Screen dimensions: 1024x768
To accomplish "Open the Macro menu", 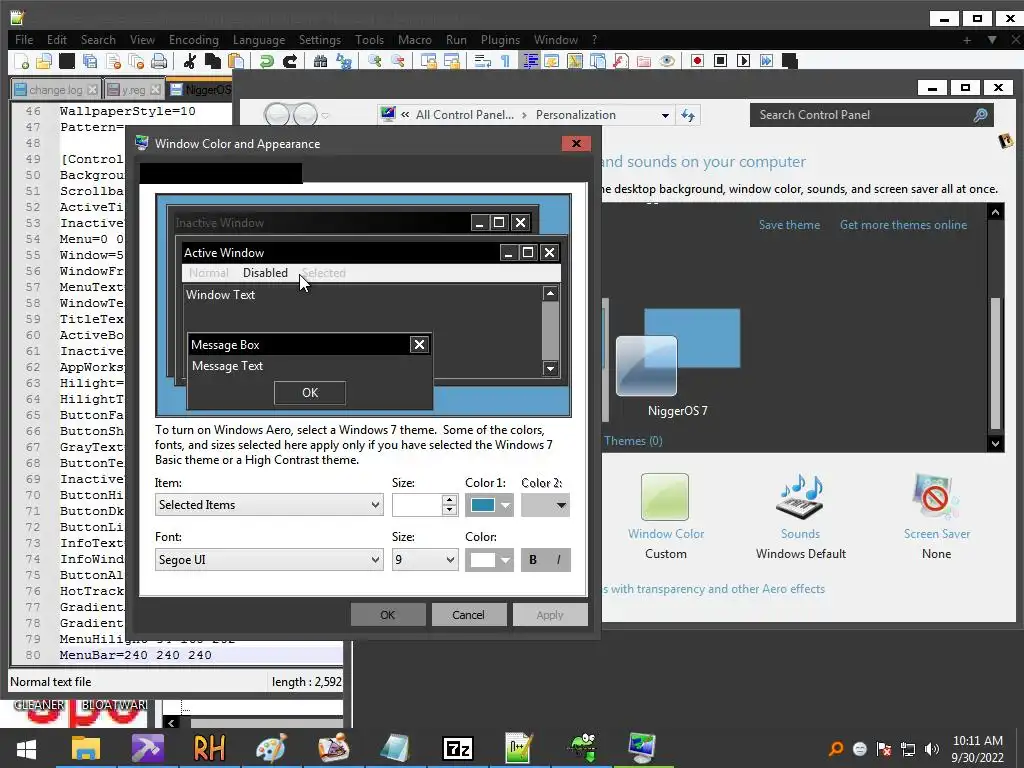I will click(415, 40).
